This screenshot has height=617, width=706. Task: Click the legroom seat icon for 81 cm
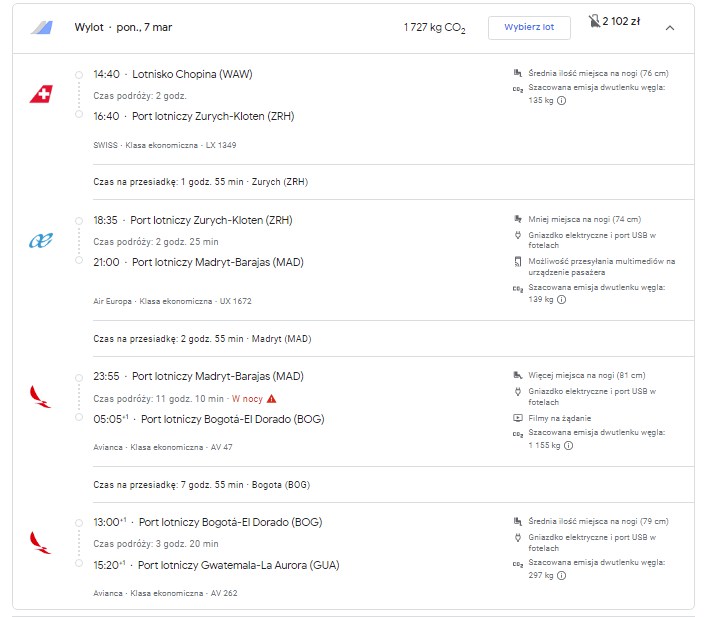(518, 375)
